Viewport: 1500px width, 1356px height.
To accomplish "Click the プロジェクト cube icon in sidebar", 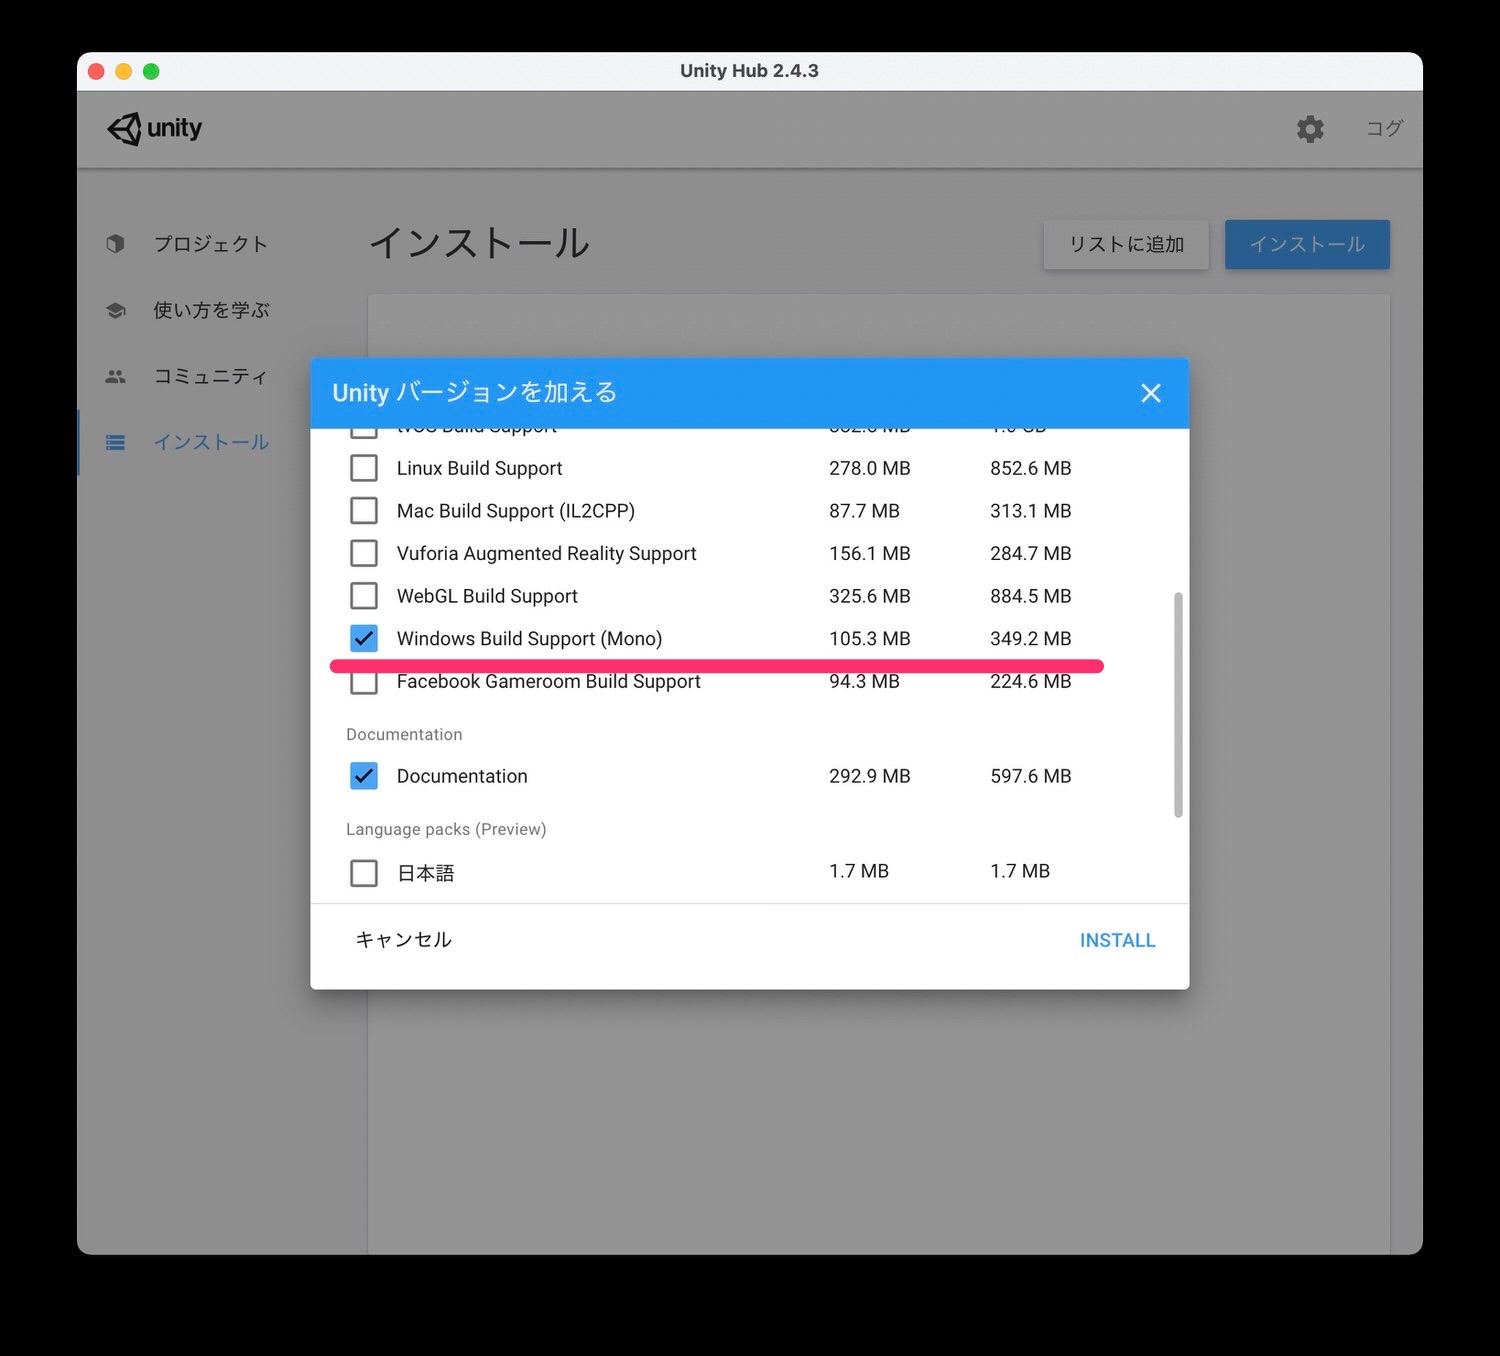I will pos(116,244).
